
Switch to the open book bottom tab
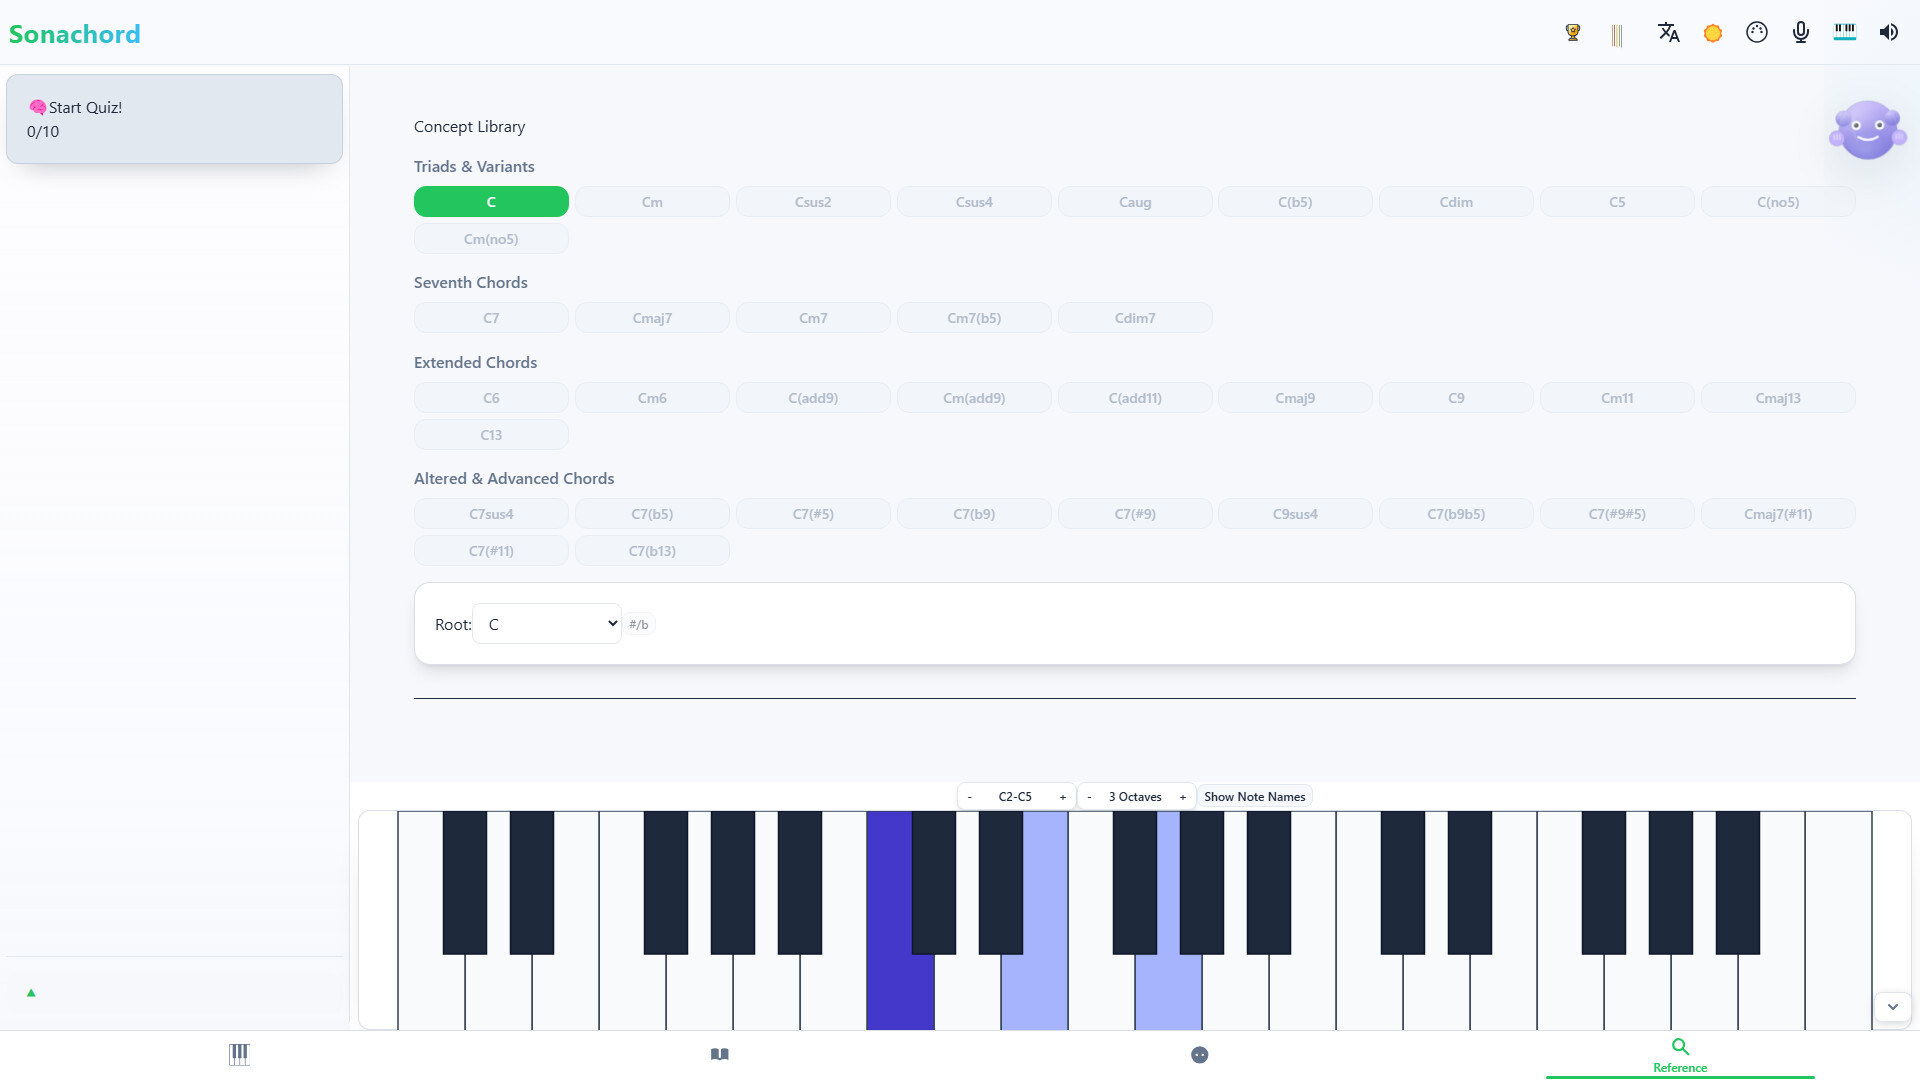coord(720,1054)
